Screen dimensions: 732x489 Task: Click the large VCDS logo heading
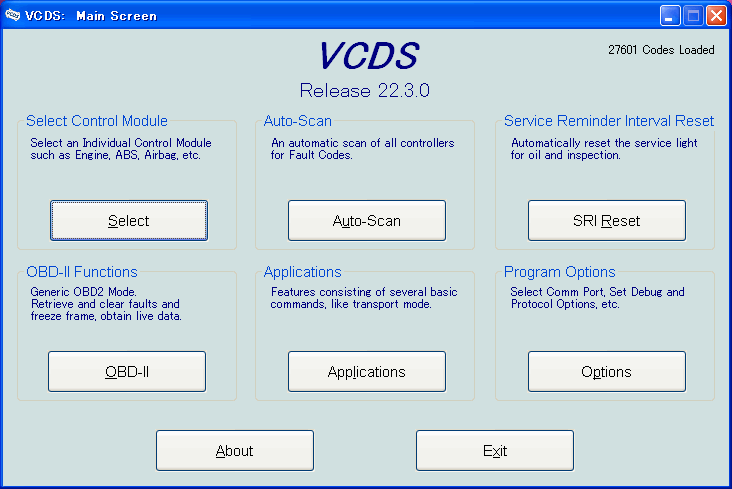[369, 56]
